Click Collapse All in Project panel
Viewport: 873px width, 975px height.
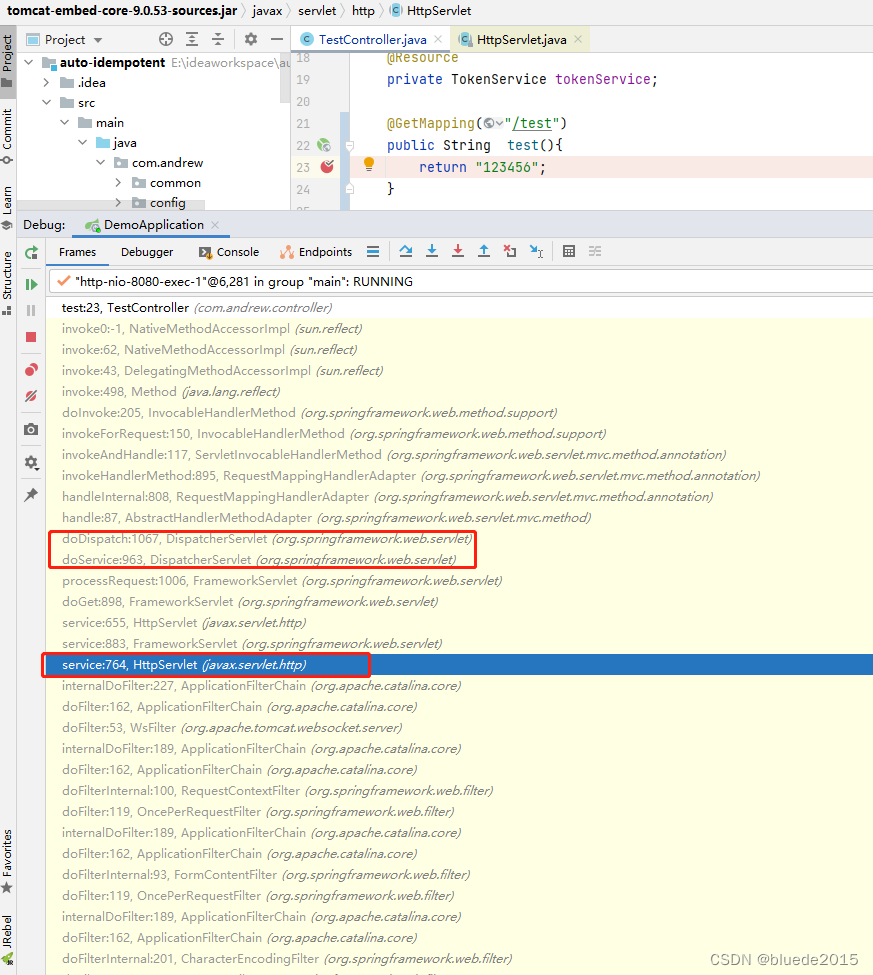(218, 40)
